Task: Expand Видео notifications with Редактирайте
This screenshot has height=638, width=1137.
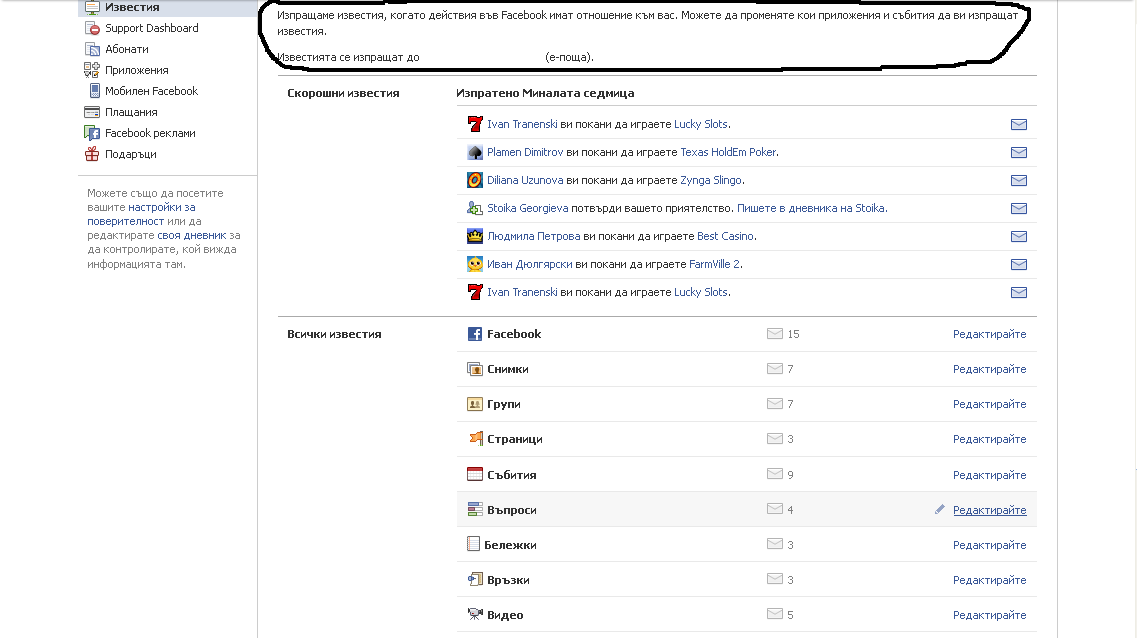Action: click(x=989, y=616)
